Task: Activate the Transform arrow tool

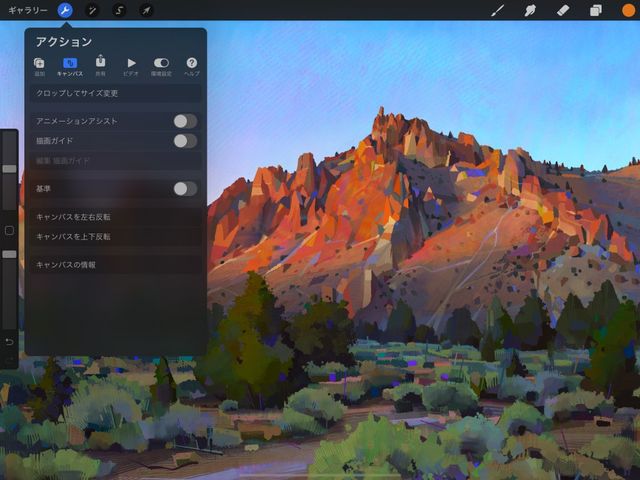Action: tap(146, 10)
